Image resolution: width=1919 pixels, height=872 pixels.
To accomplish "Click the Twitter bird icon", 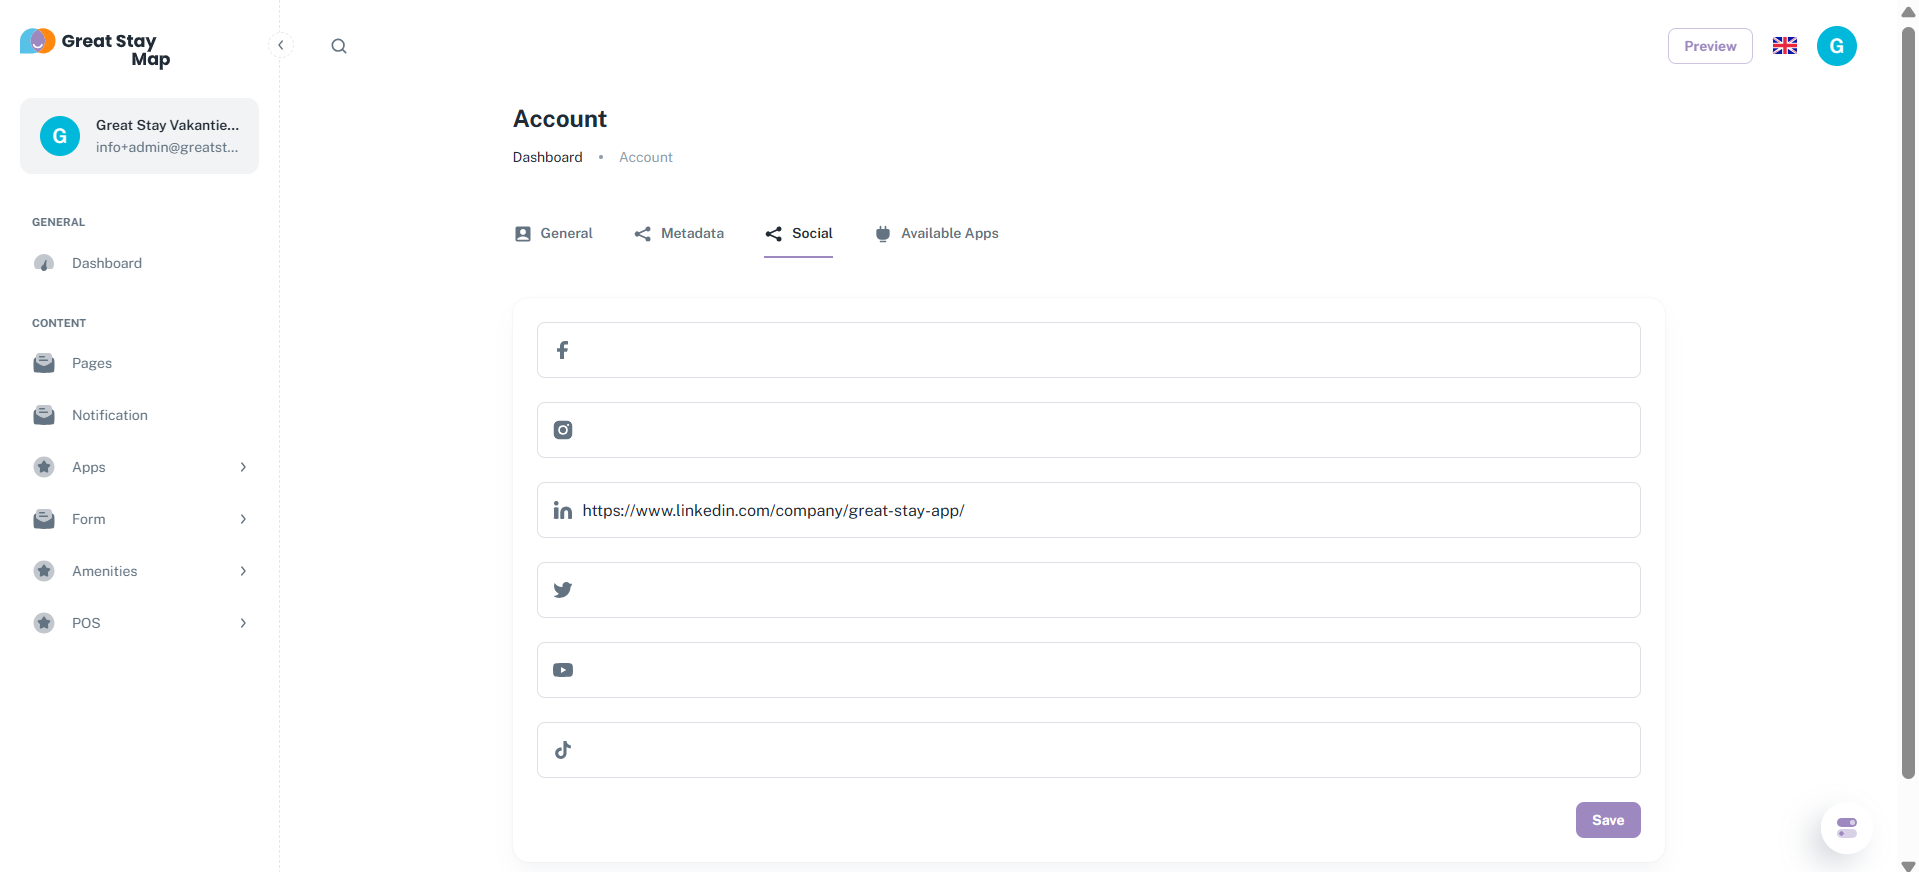I will 563,590.
